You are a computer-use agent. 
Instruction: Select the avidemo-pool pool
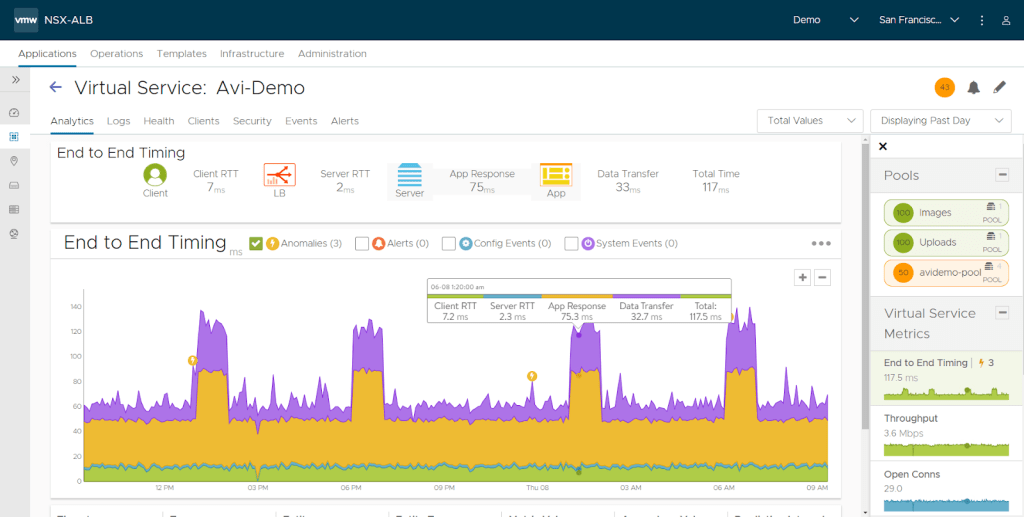pos(946,273)
